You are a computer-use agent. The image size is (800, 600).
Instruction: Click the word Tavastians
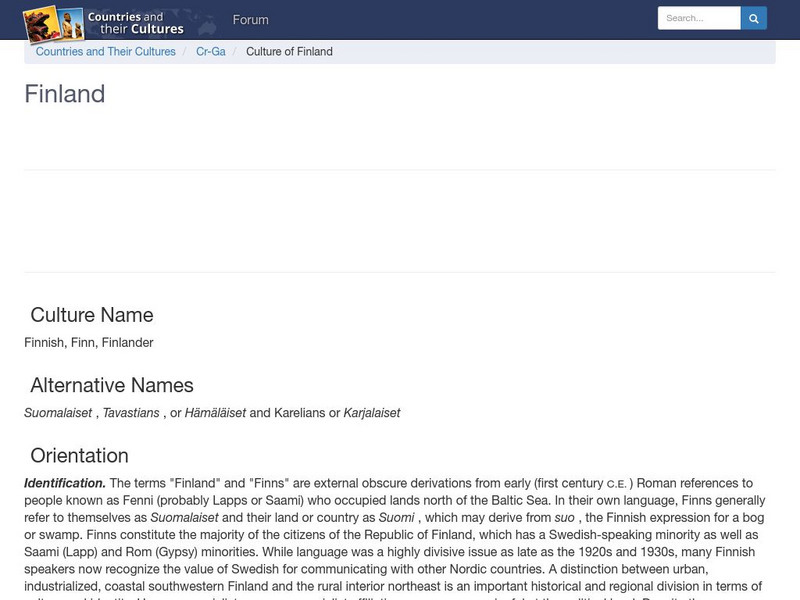131,413
